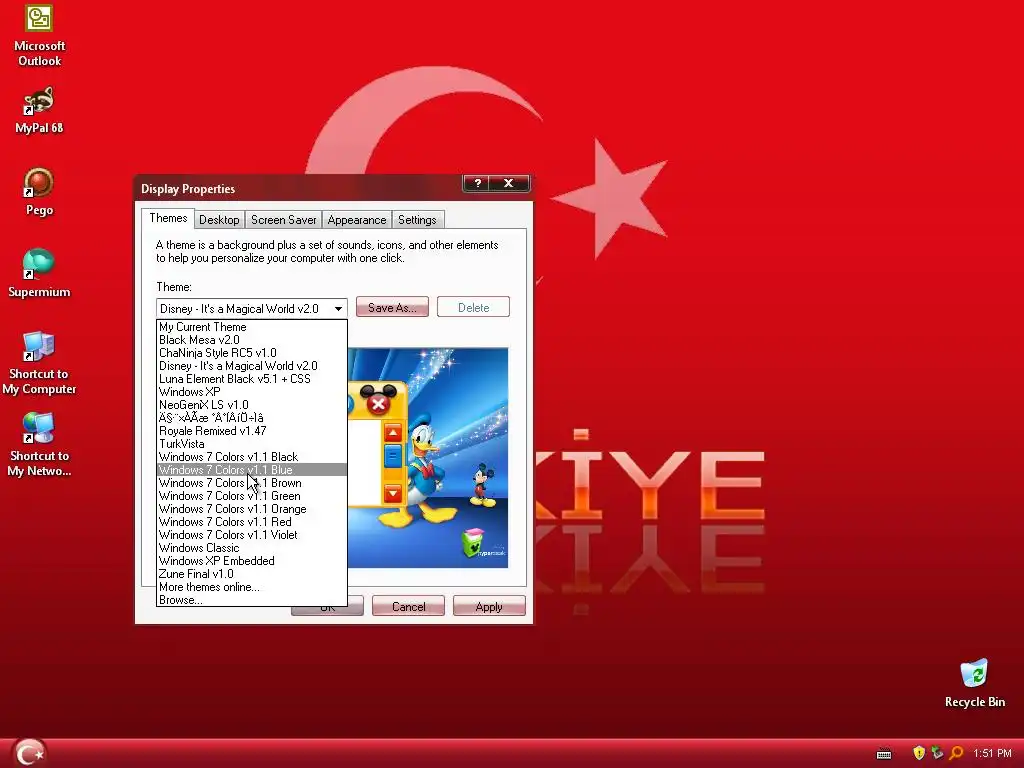The height and width of the screenshot is (768, 1024).
Task: Click the help question mark button
Action: (477, 184)
